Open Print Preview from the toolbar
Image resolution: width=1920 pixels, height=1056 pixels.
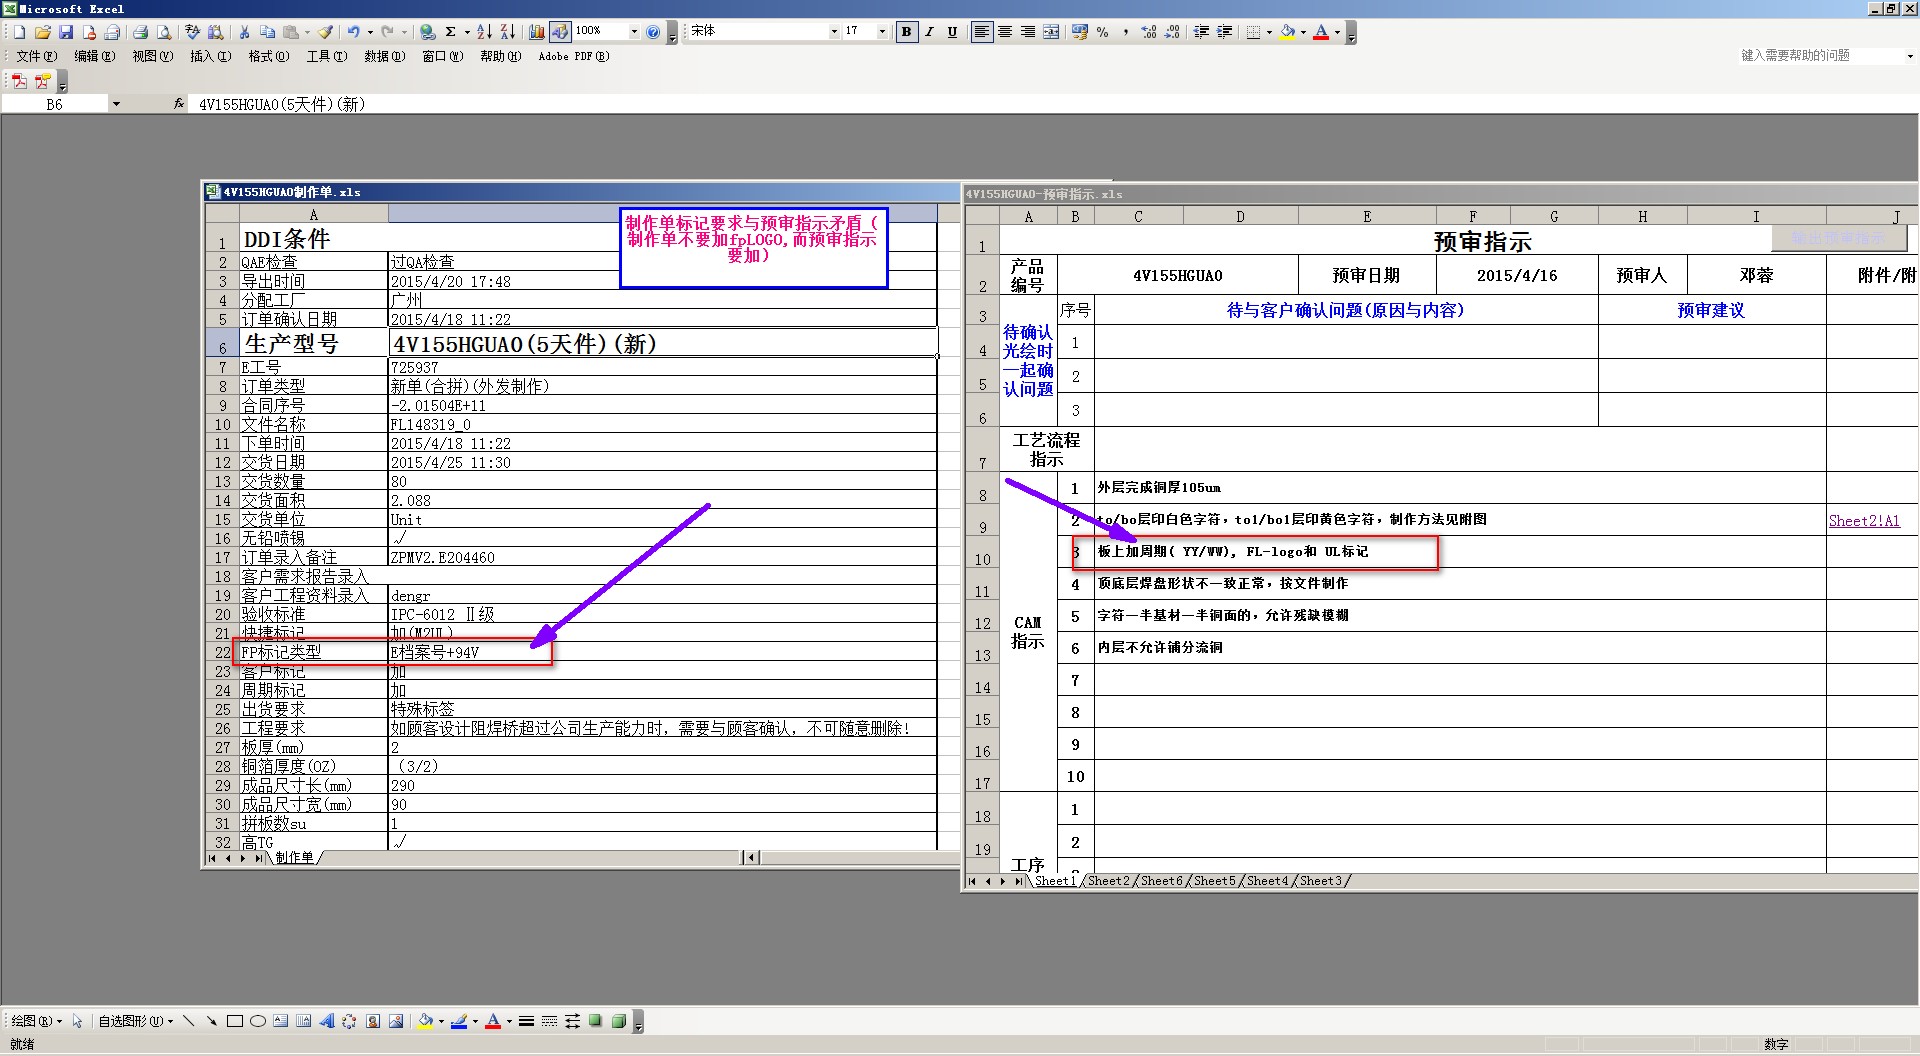click(x=164, y=32)
